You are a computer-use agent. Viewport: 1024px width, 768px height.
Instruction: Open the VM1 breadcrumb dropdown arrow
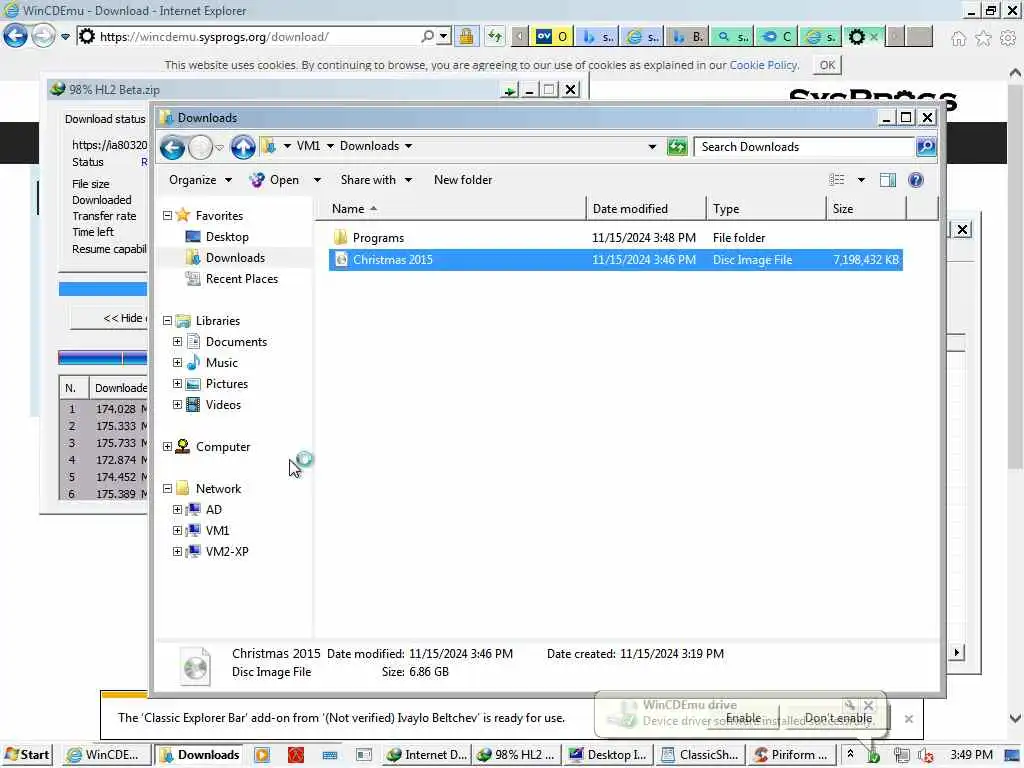click(330, 146)
